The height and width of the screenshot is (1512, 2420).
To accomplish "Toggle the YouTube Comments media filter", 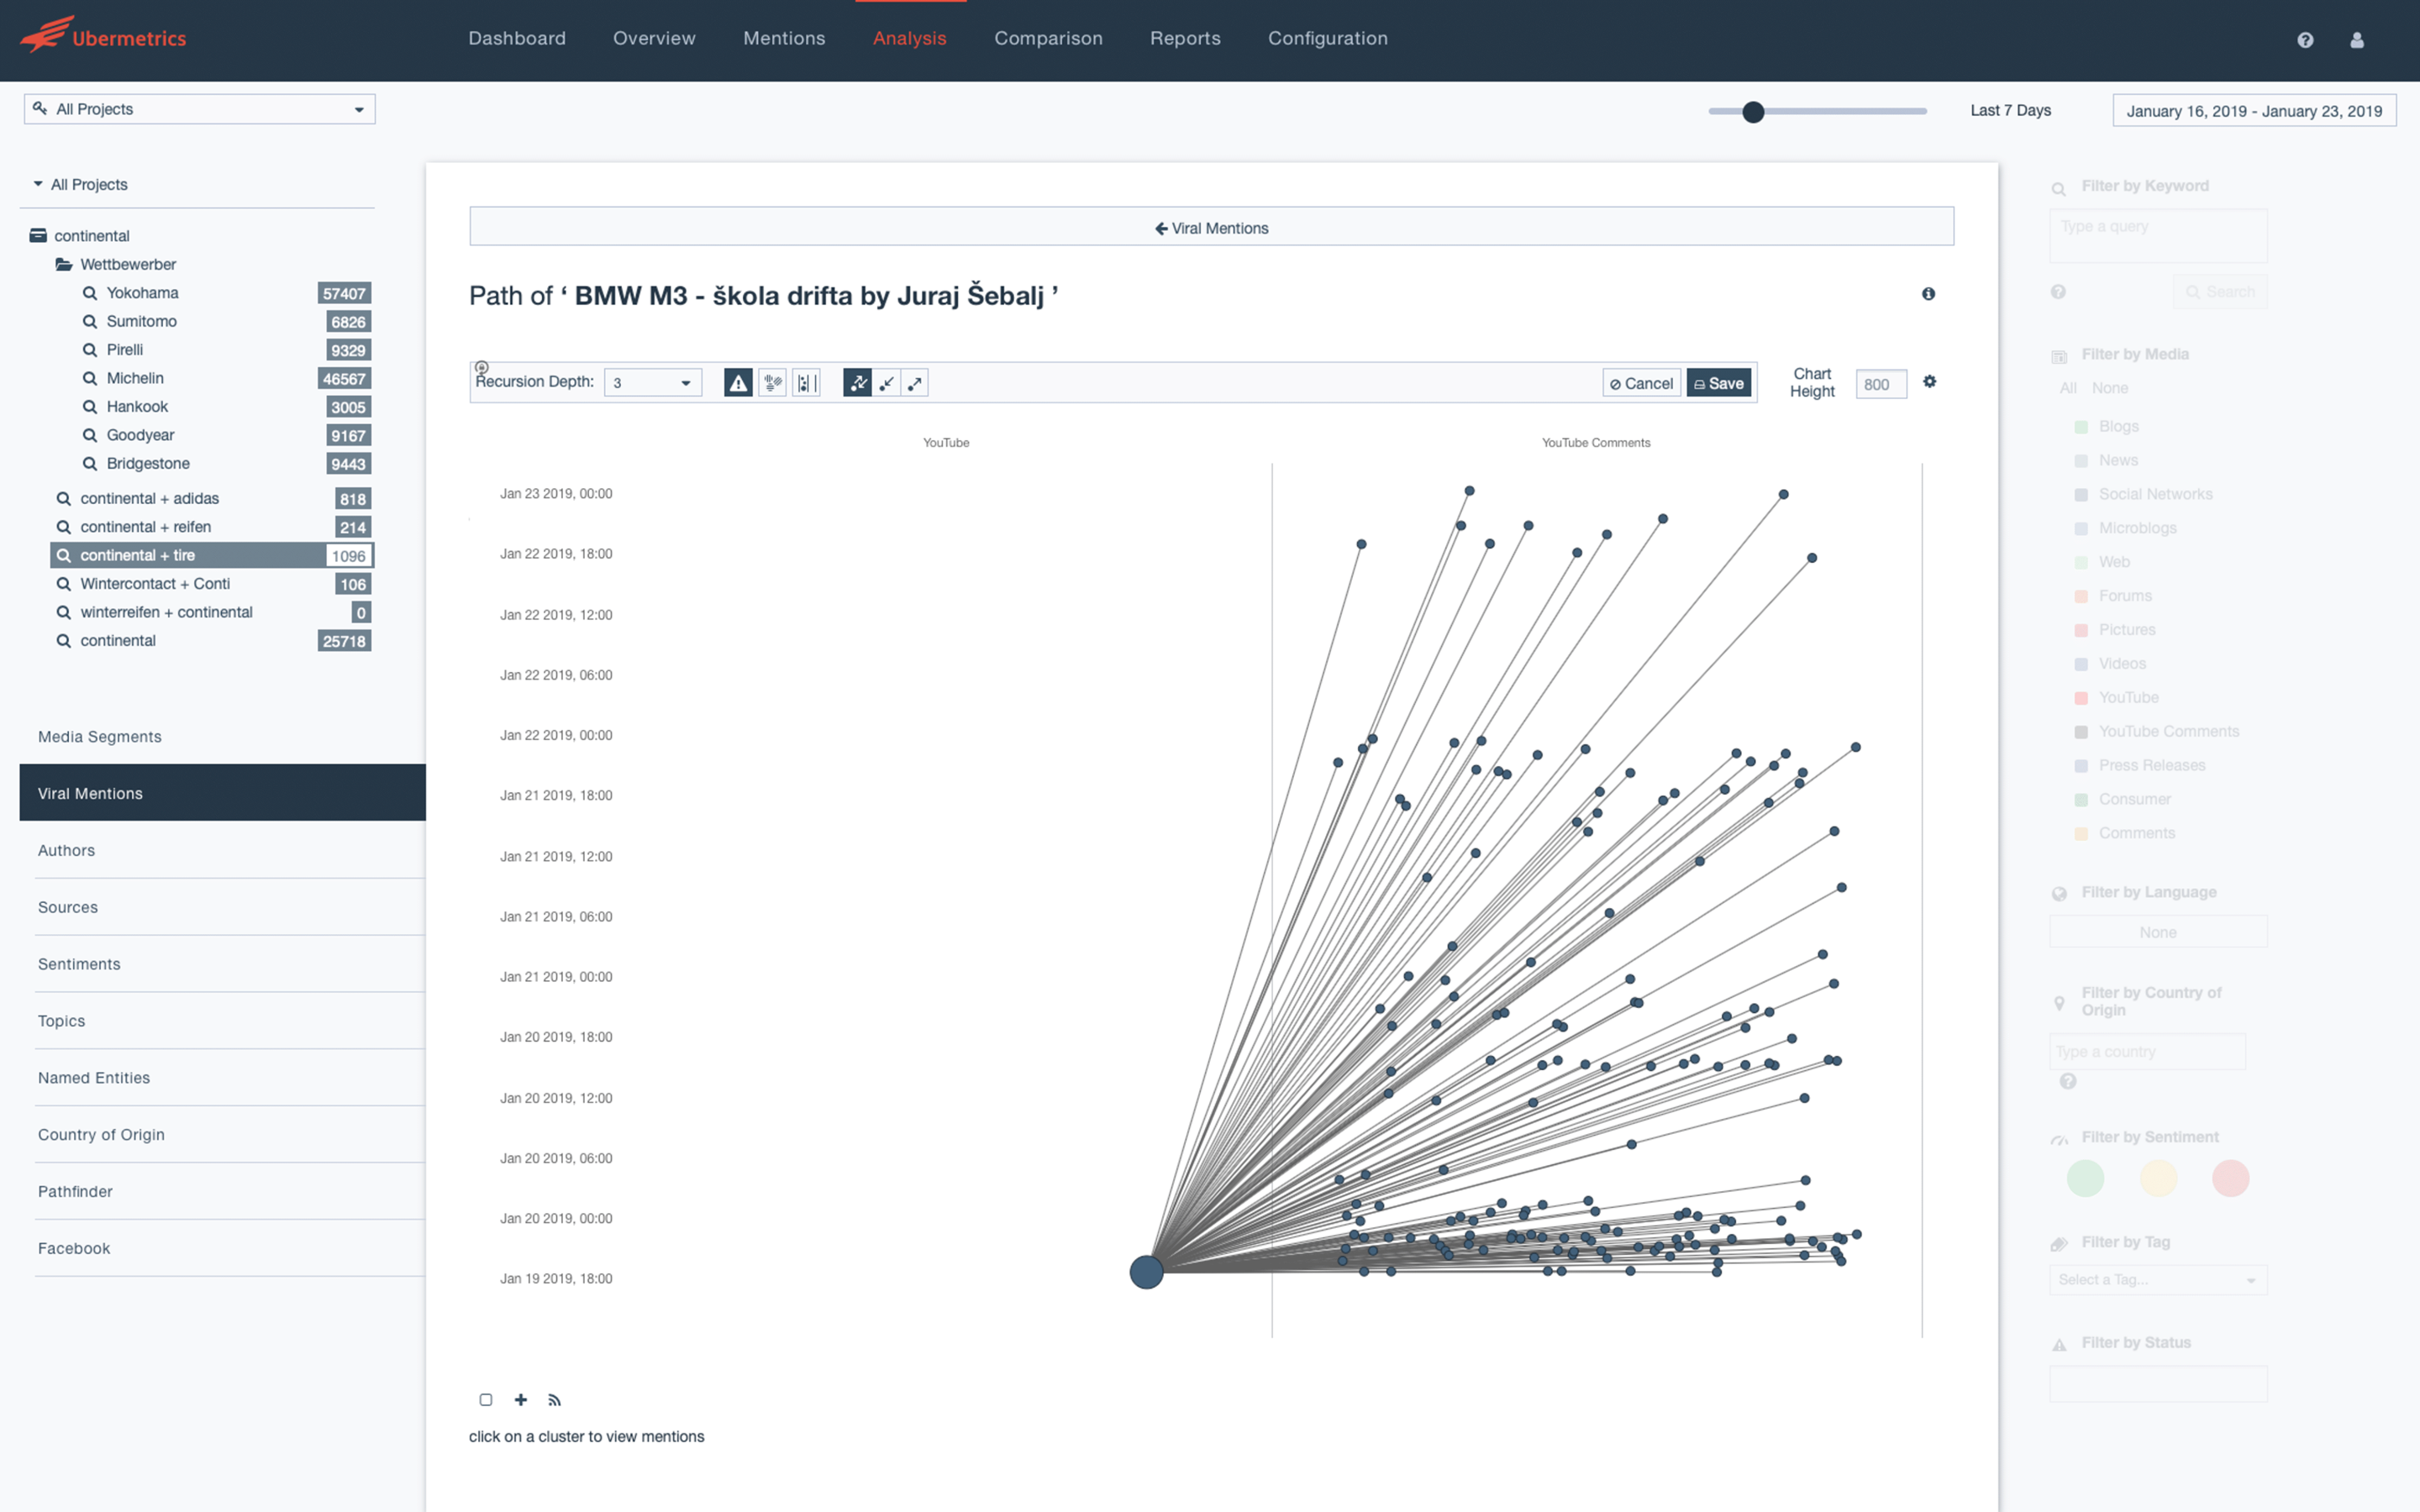I will tap(2081, 732).
